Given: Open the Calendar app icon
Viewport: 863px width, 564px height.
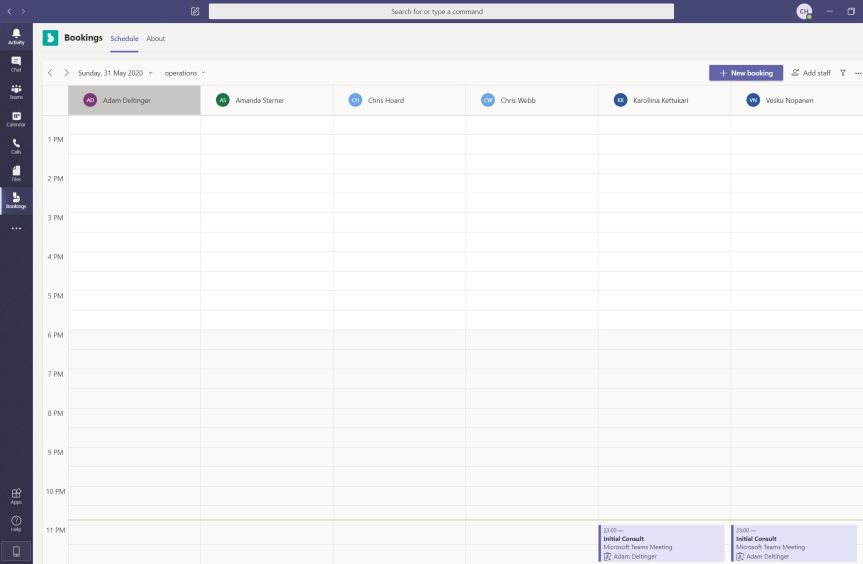Looking at the screenshot, I should point(16,119).
